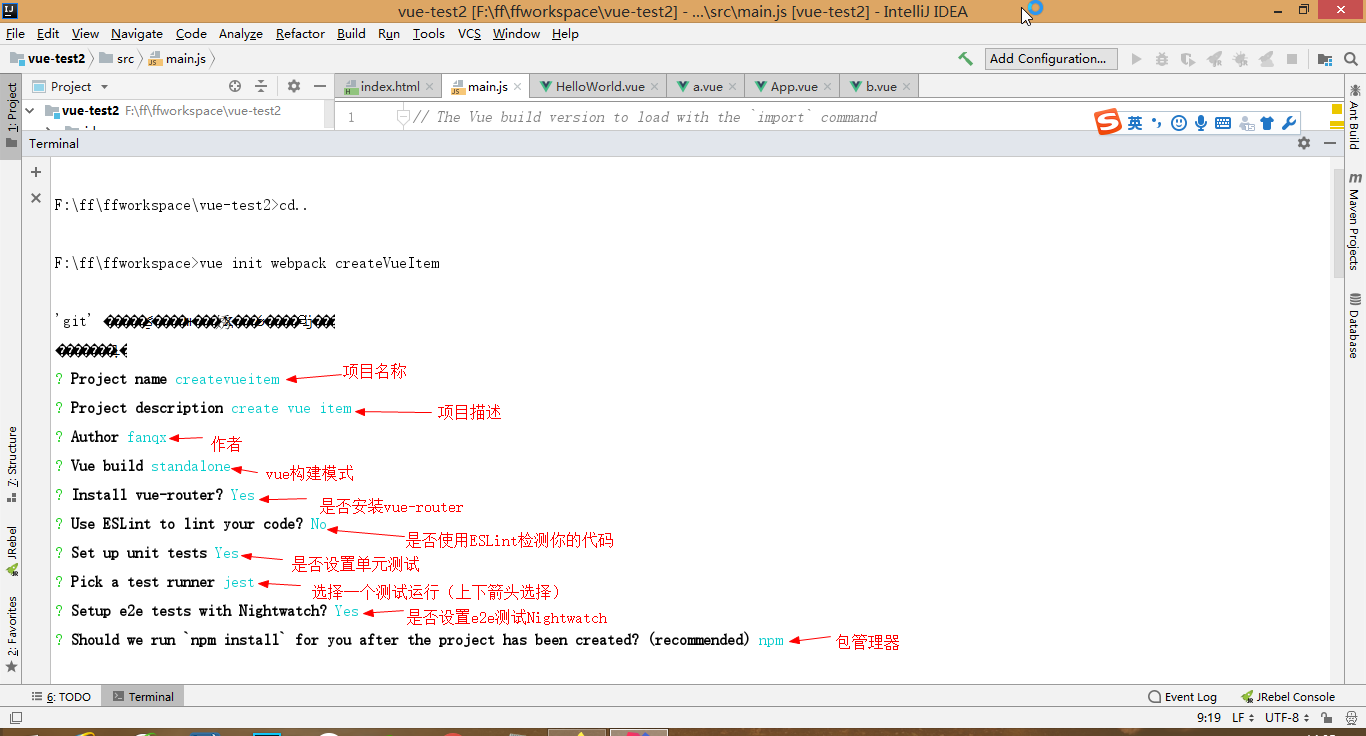1366x736 pixels.
Task: Click the Stop square icon in toolbar
Action: 1292,59
